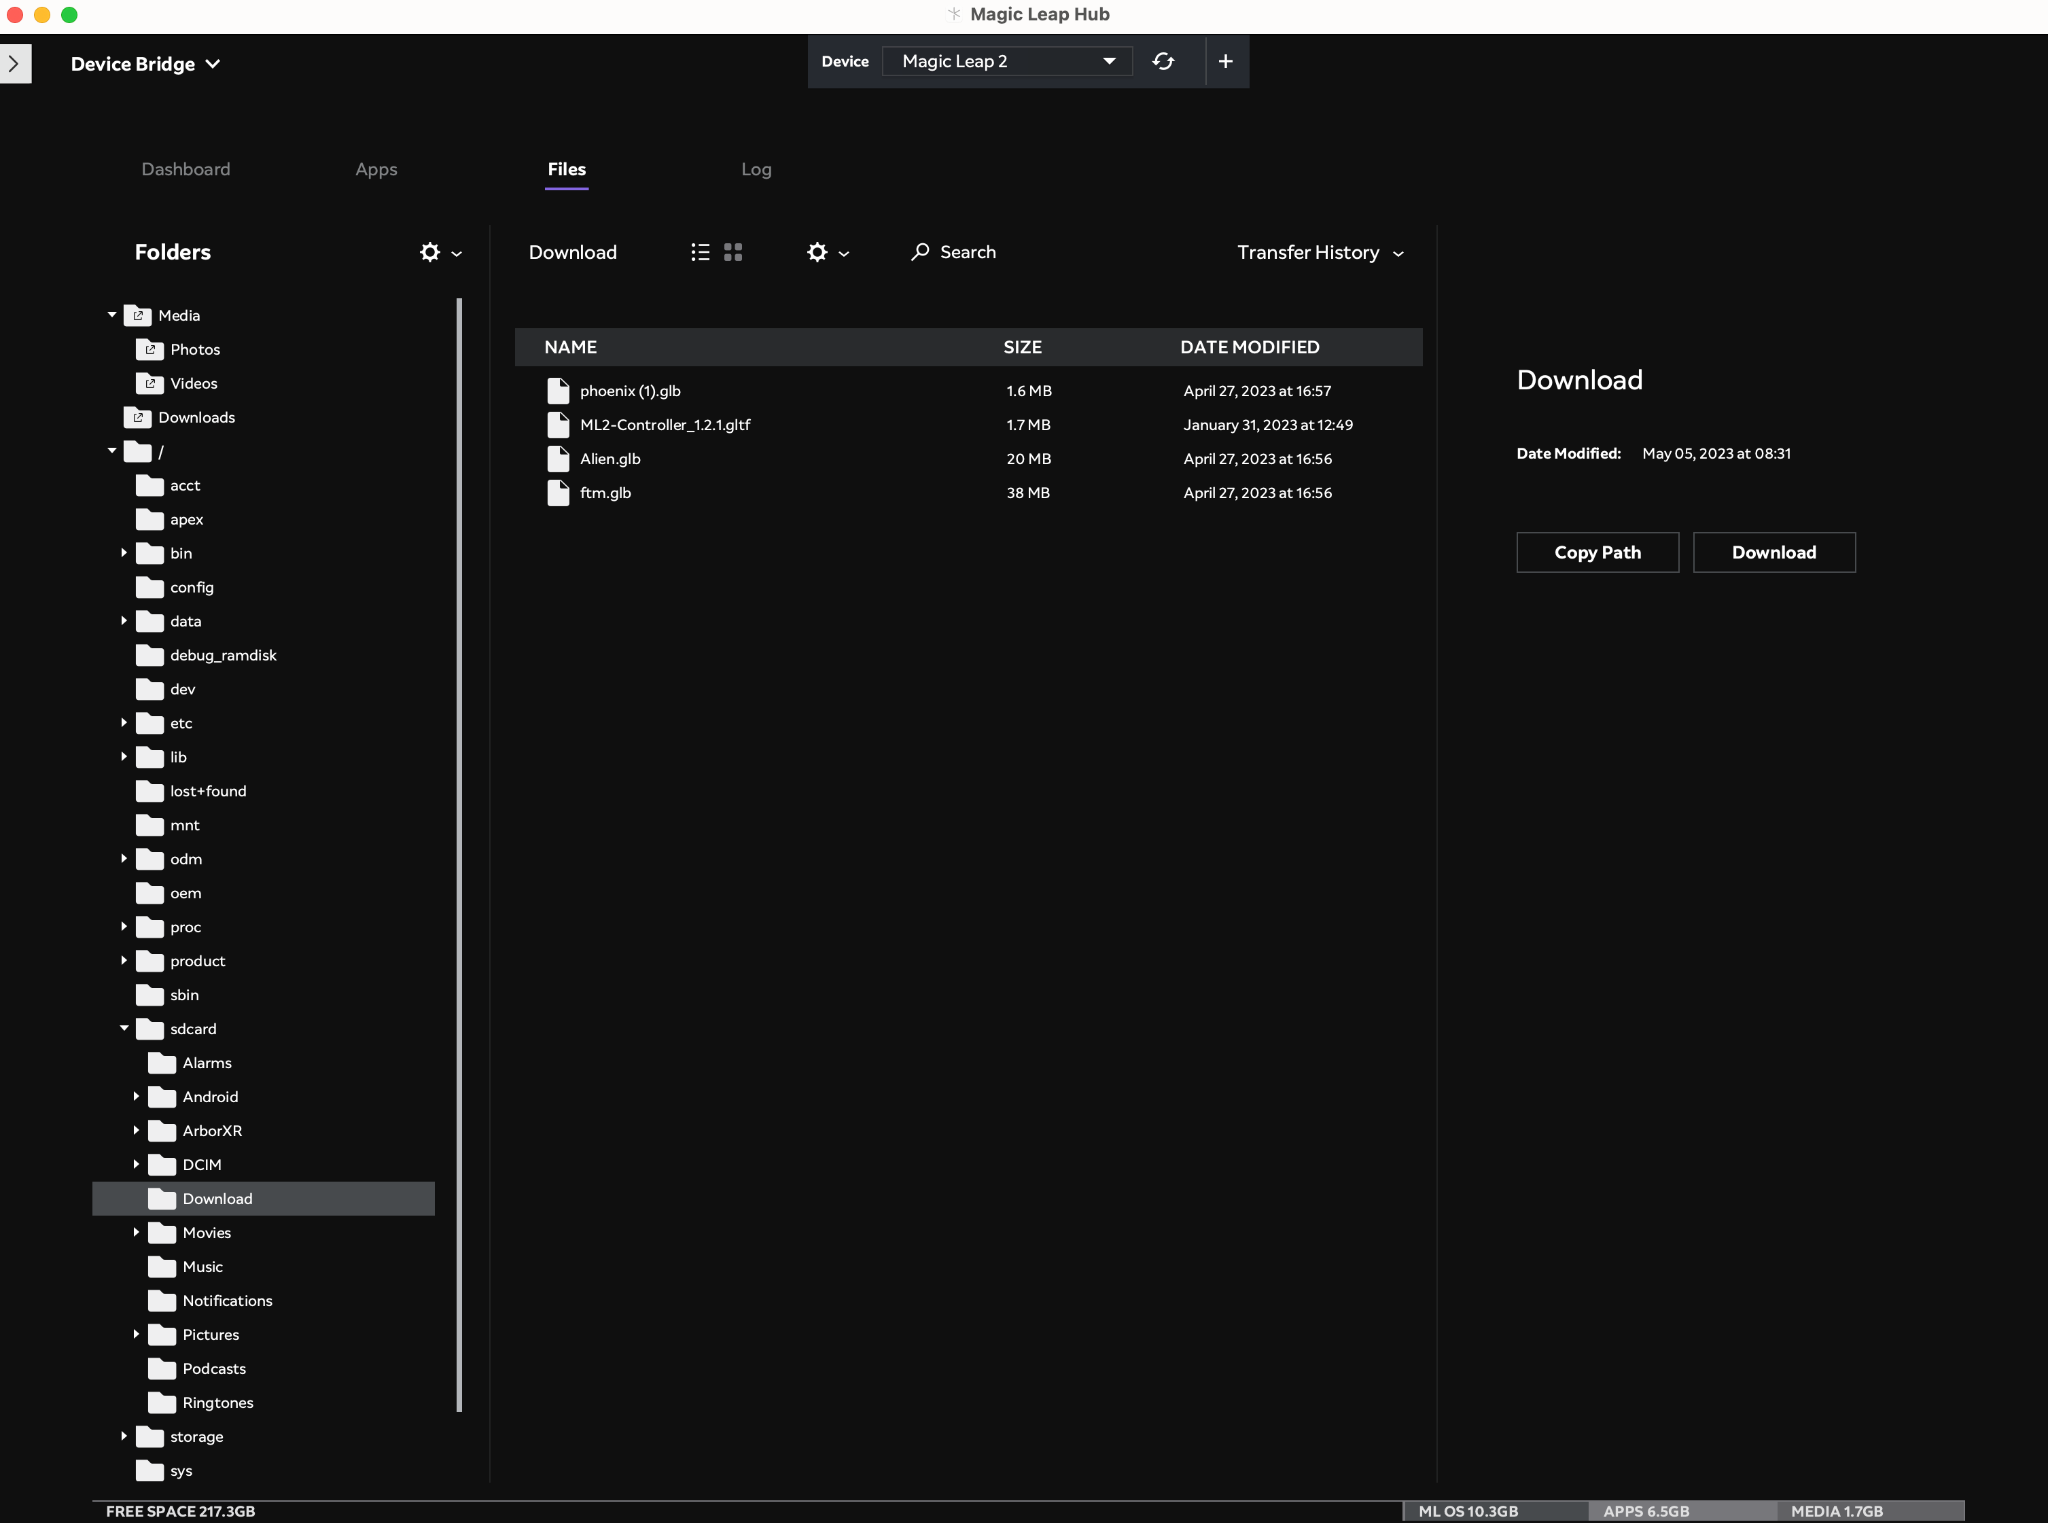Click the APPS 6.5GB storage segment

coord(1682,1511)
